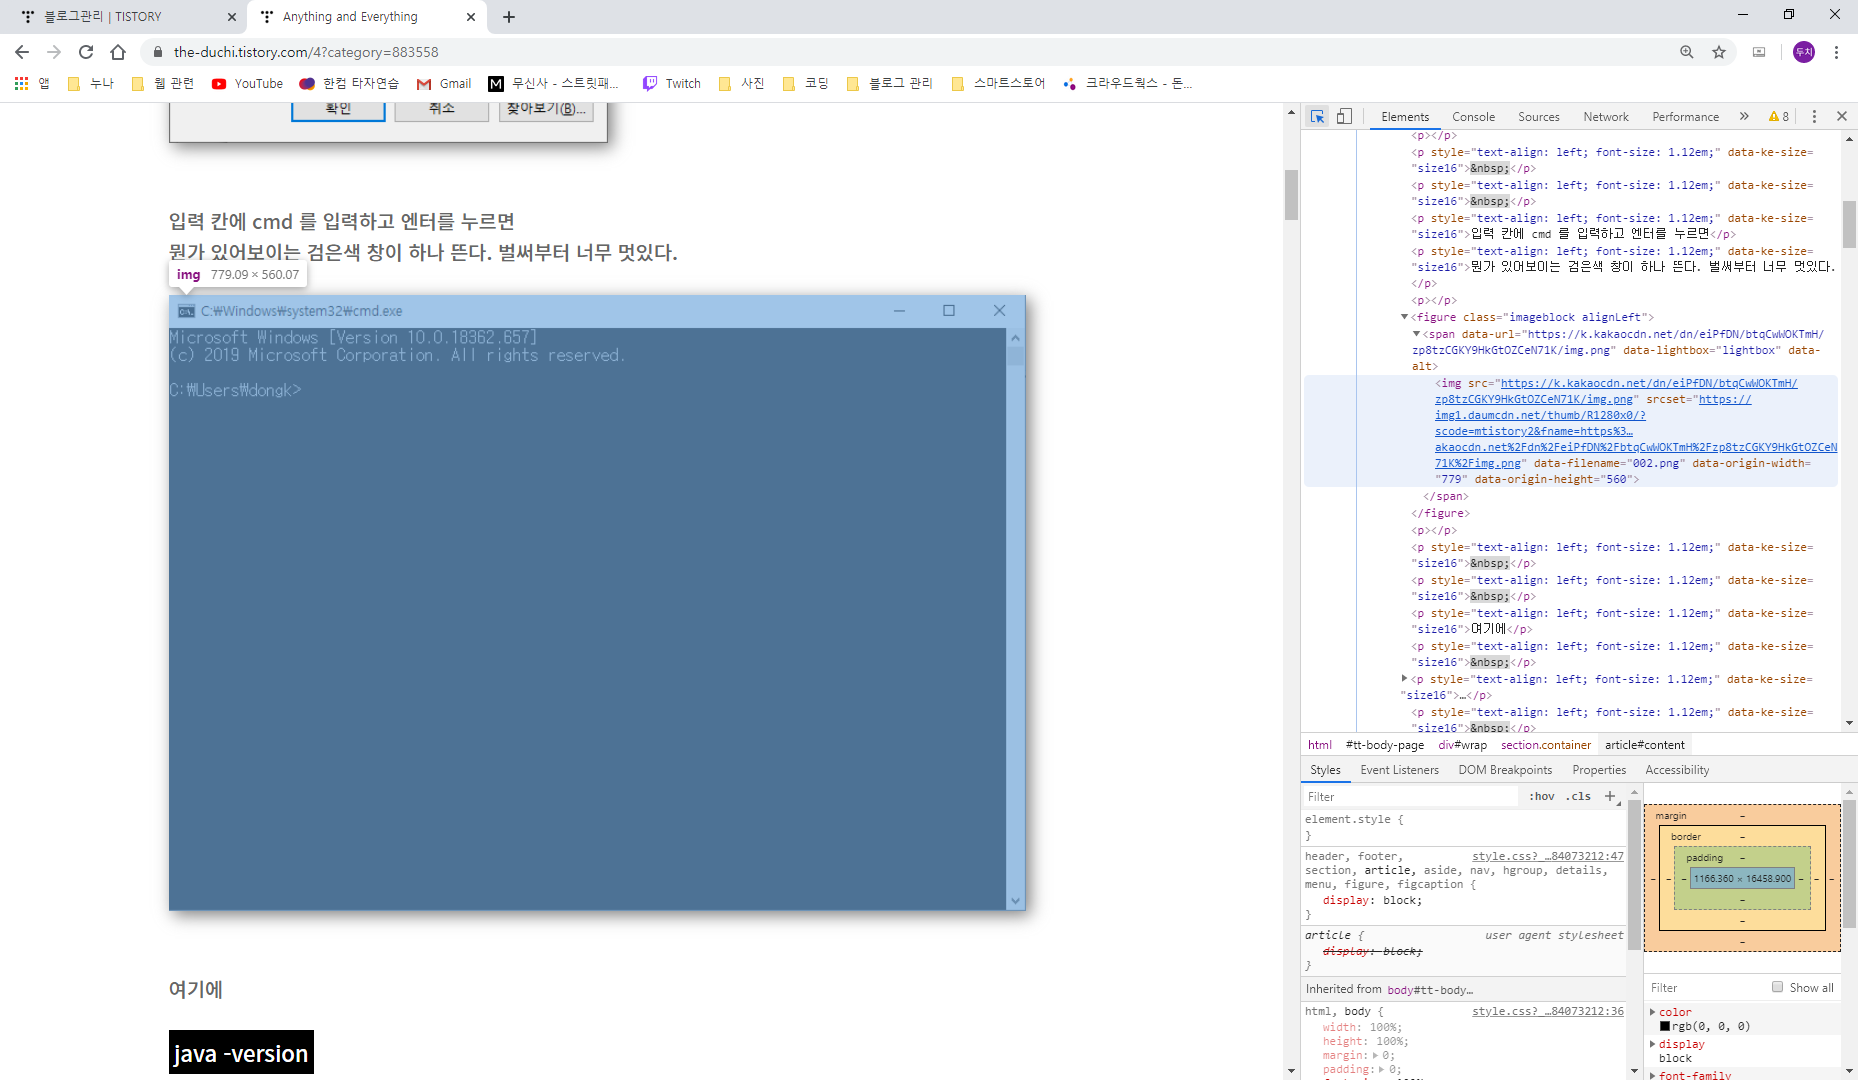
Task: Bookmark this page with the star
Action: tap(1719, 52)
